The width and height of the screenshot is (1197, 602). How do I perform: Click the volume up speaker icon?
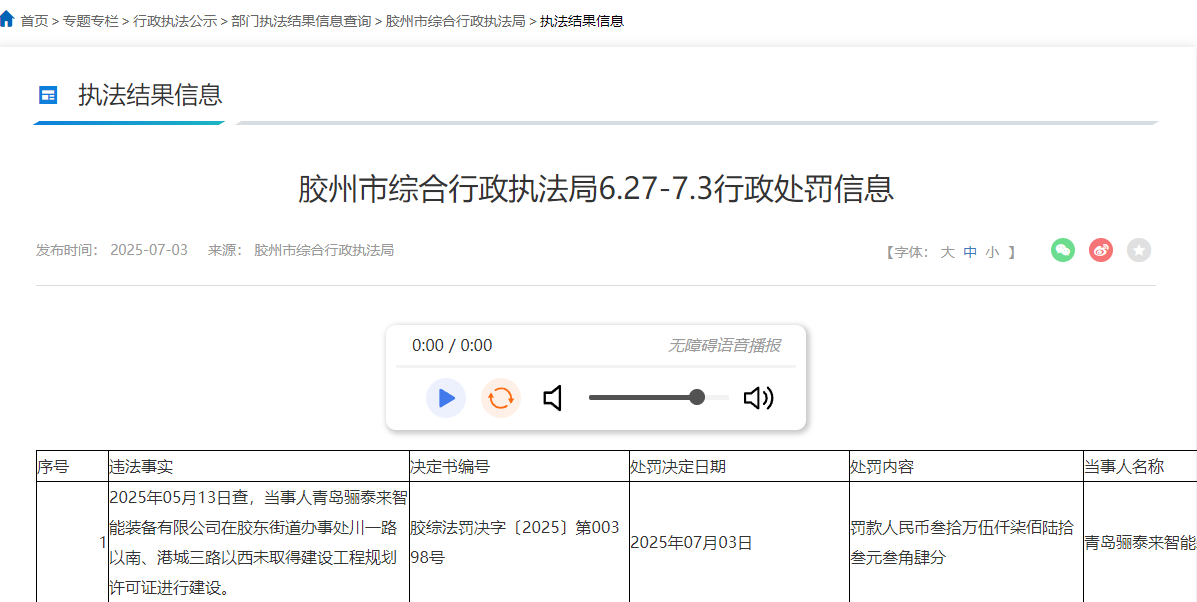click(x=758, y=398)
